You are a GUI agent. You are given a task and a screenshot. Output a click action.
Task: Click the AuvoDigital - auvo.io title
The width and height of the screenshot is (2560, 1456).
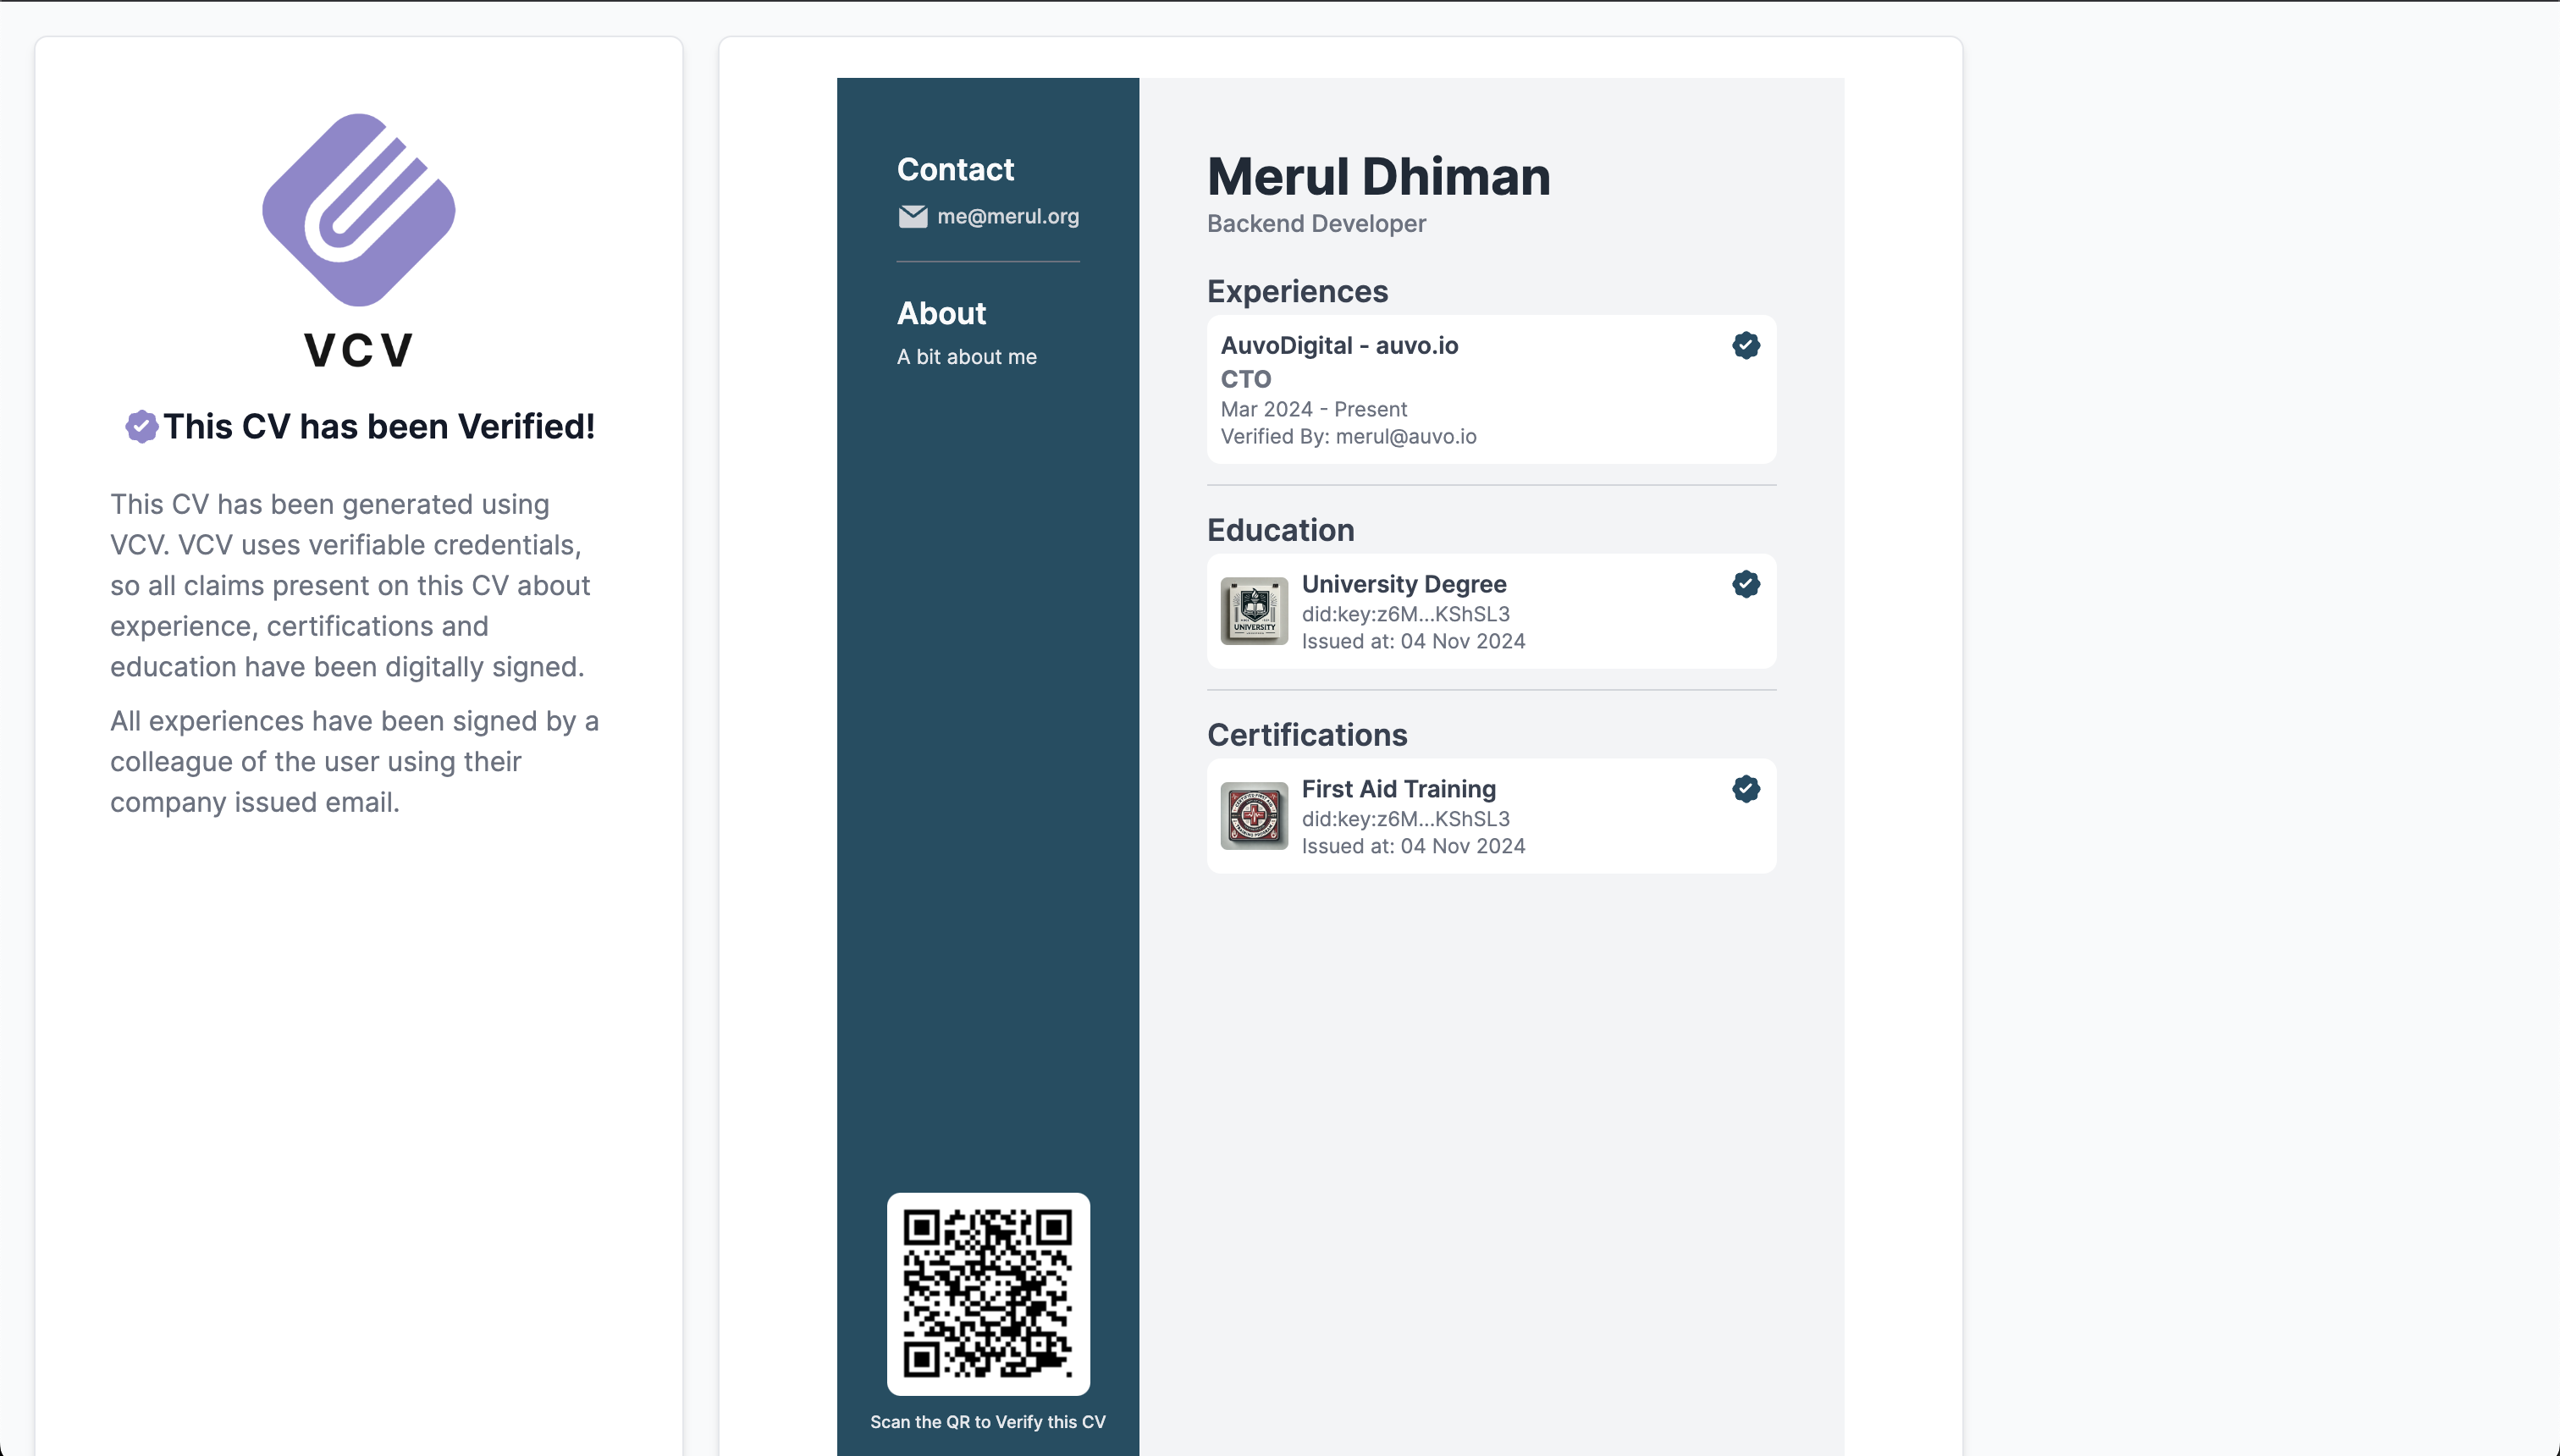1339,346
